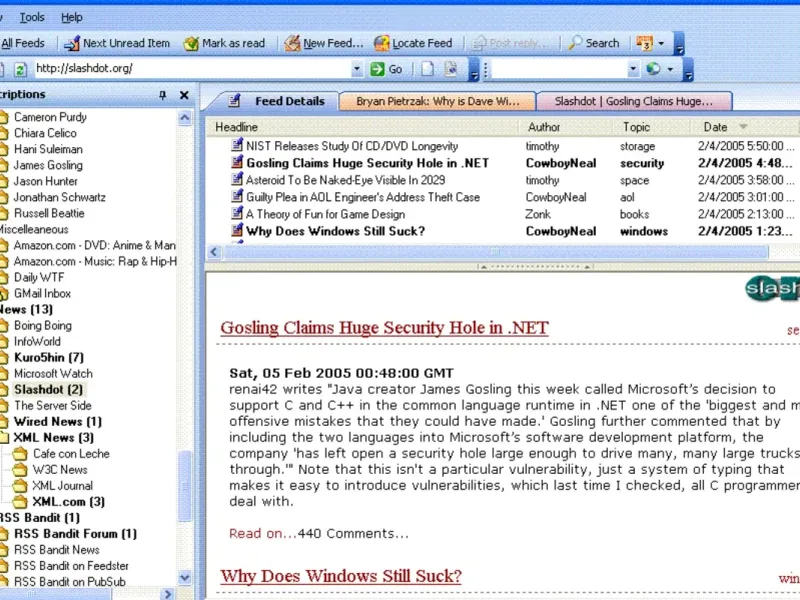Click the New Feed toolbar button
Image resolution: width=800 pixels, height=600 pixels.
point(324,43)
